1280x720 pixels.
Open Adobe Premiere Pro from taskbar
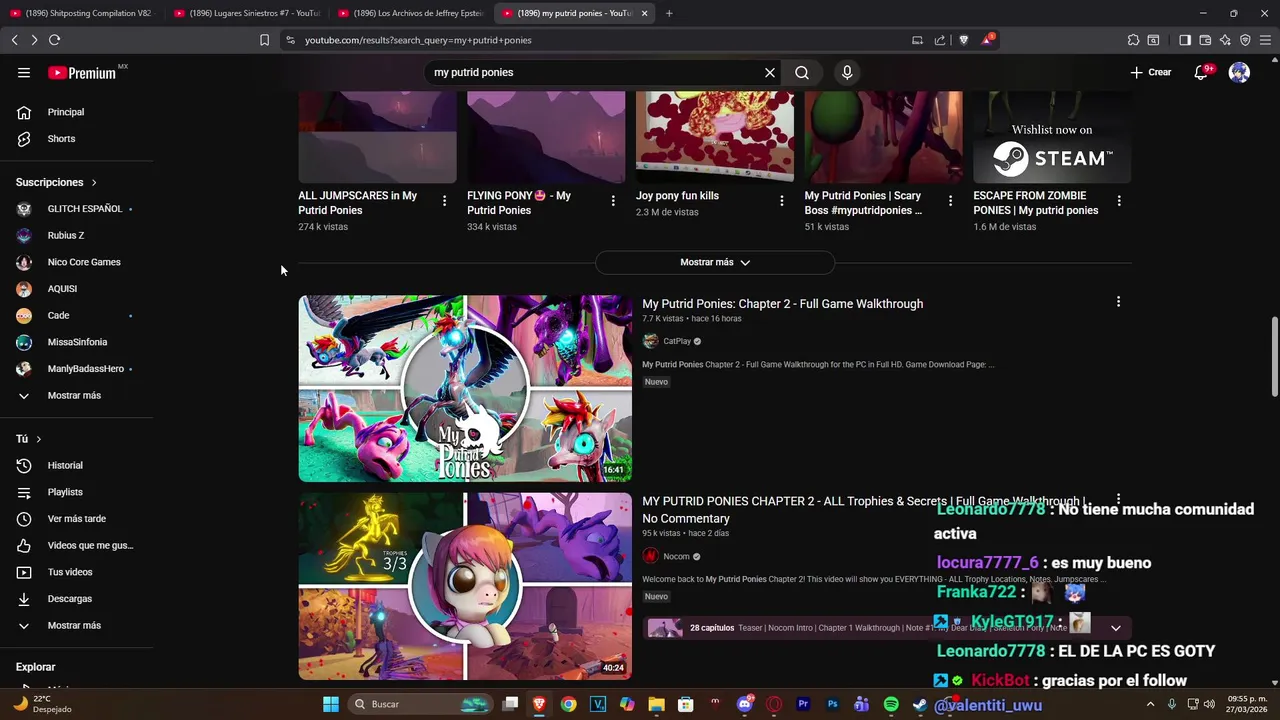click(x=803, y=704)
